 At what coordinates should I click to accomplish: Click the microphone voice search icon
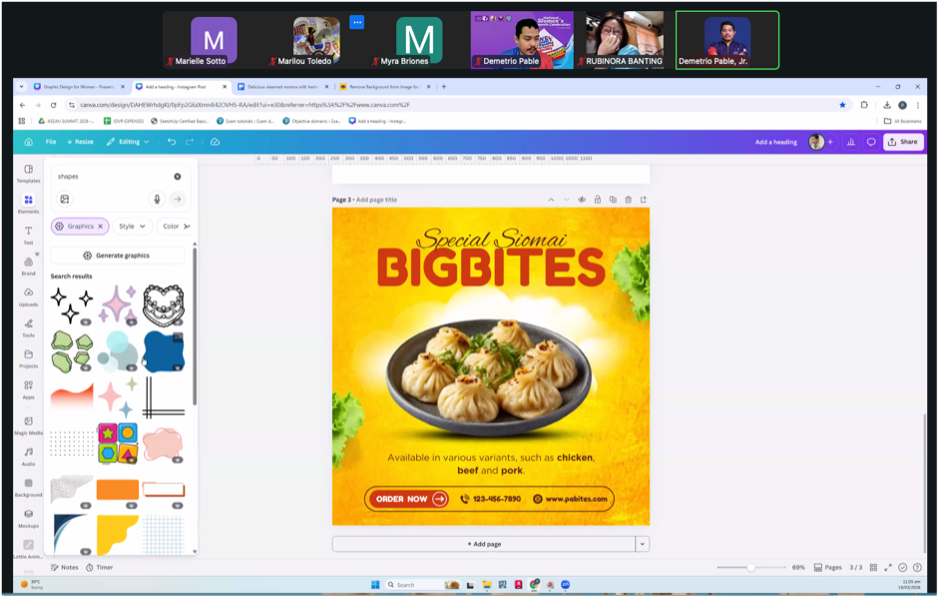157,199
